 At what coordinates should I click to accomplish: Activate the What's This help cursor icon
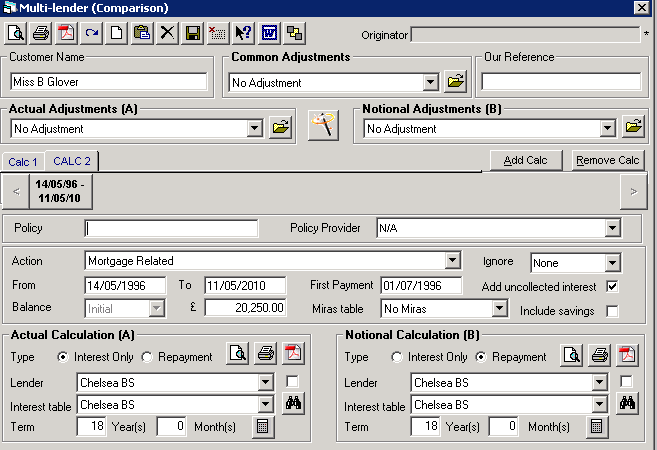click(x=243, y=33)
